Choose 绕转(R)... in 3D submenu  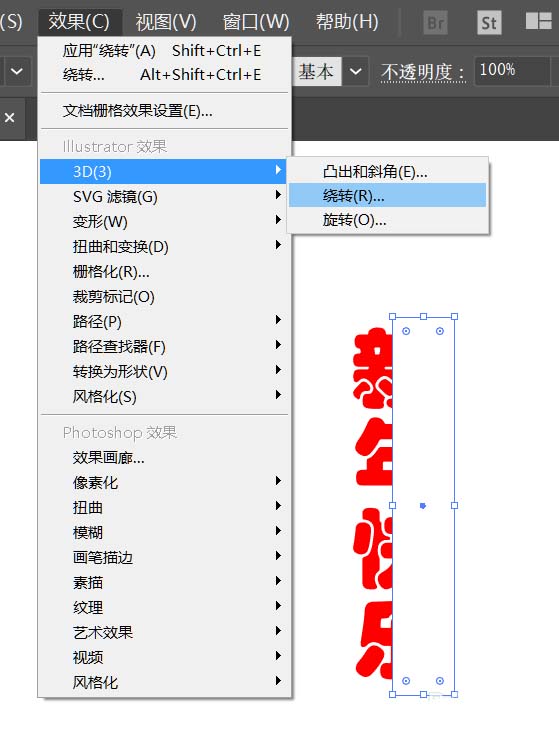(x=387, y=195)
